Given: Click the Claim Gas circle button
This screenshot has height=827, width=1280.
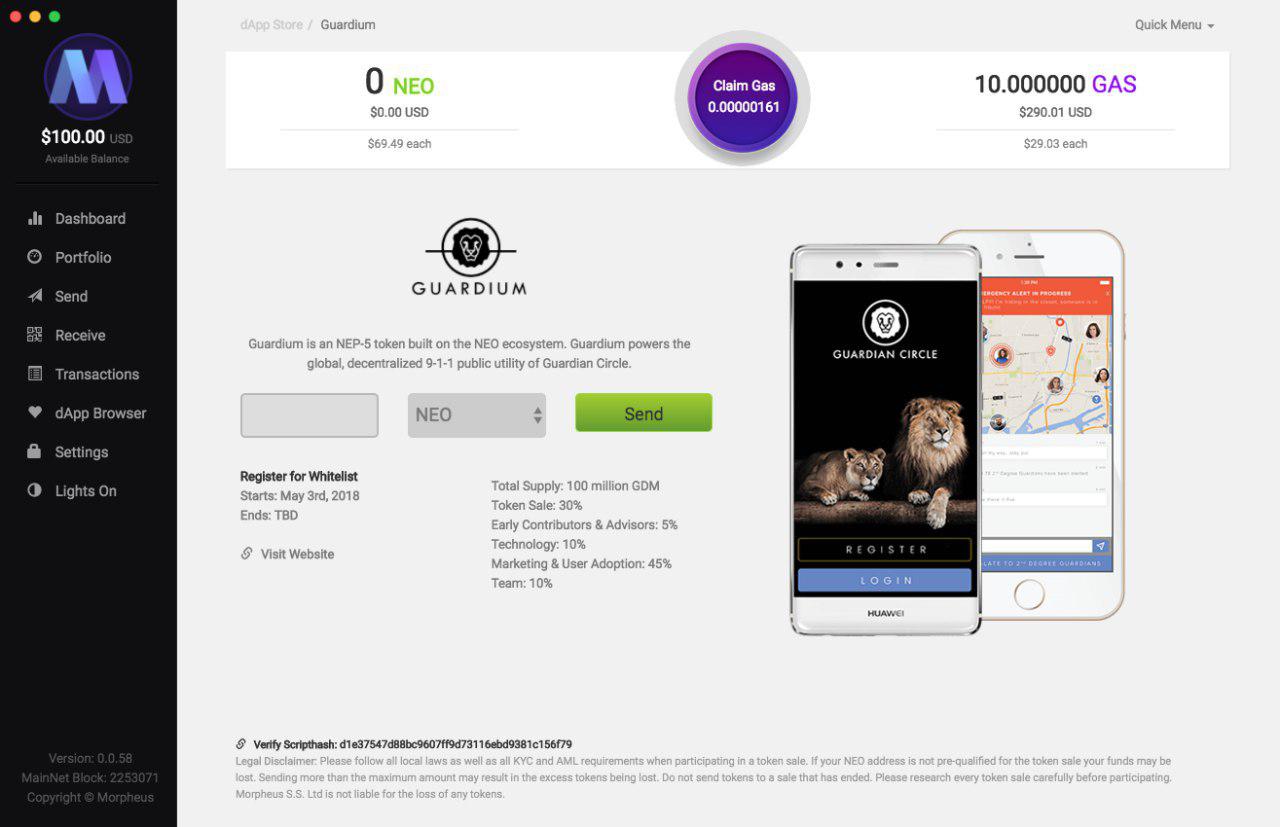Looking at the screenshot, I should coord(743,98).
